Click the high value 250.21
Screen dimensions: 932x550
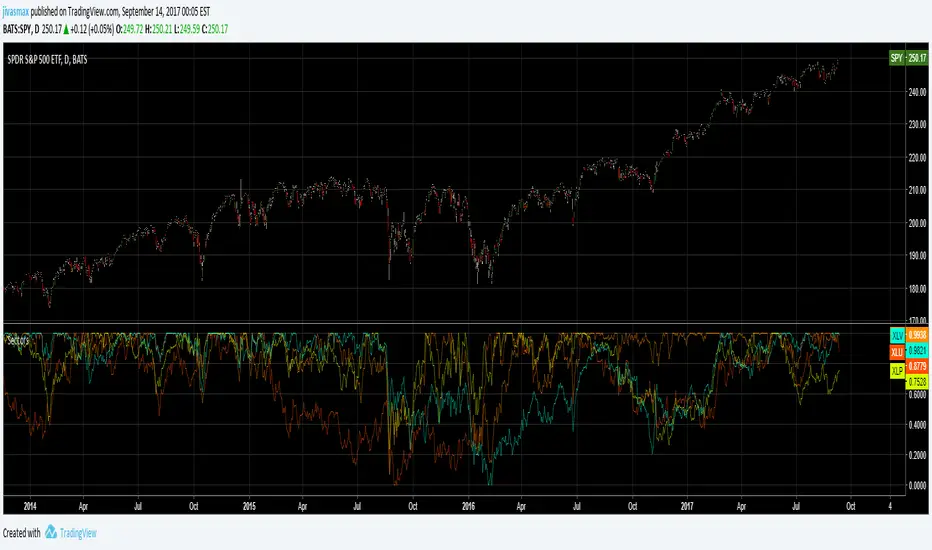click(162, 29)
